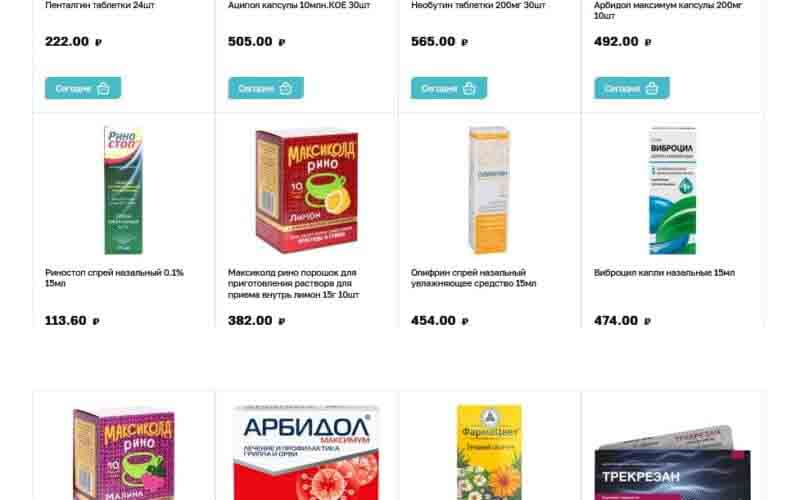Open Необутин таблетки 200мг title link
Viewport: 800px width, 500px height.
coord(478,5)
